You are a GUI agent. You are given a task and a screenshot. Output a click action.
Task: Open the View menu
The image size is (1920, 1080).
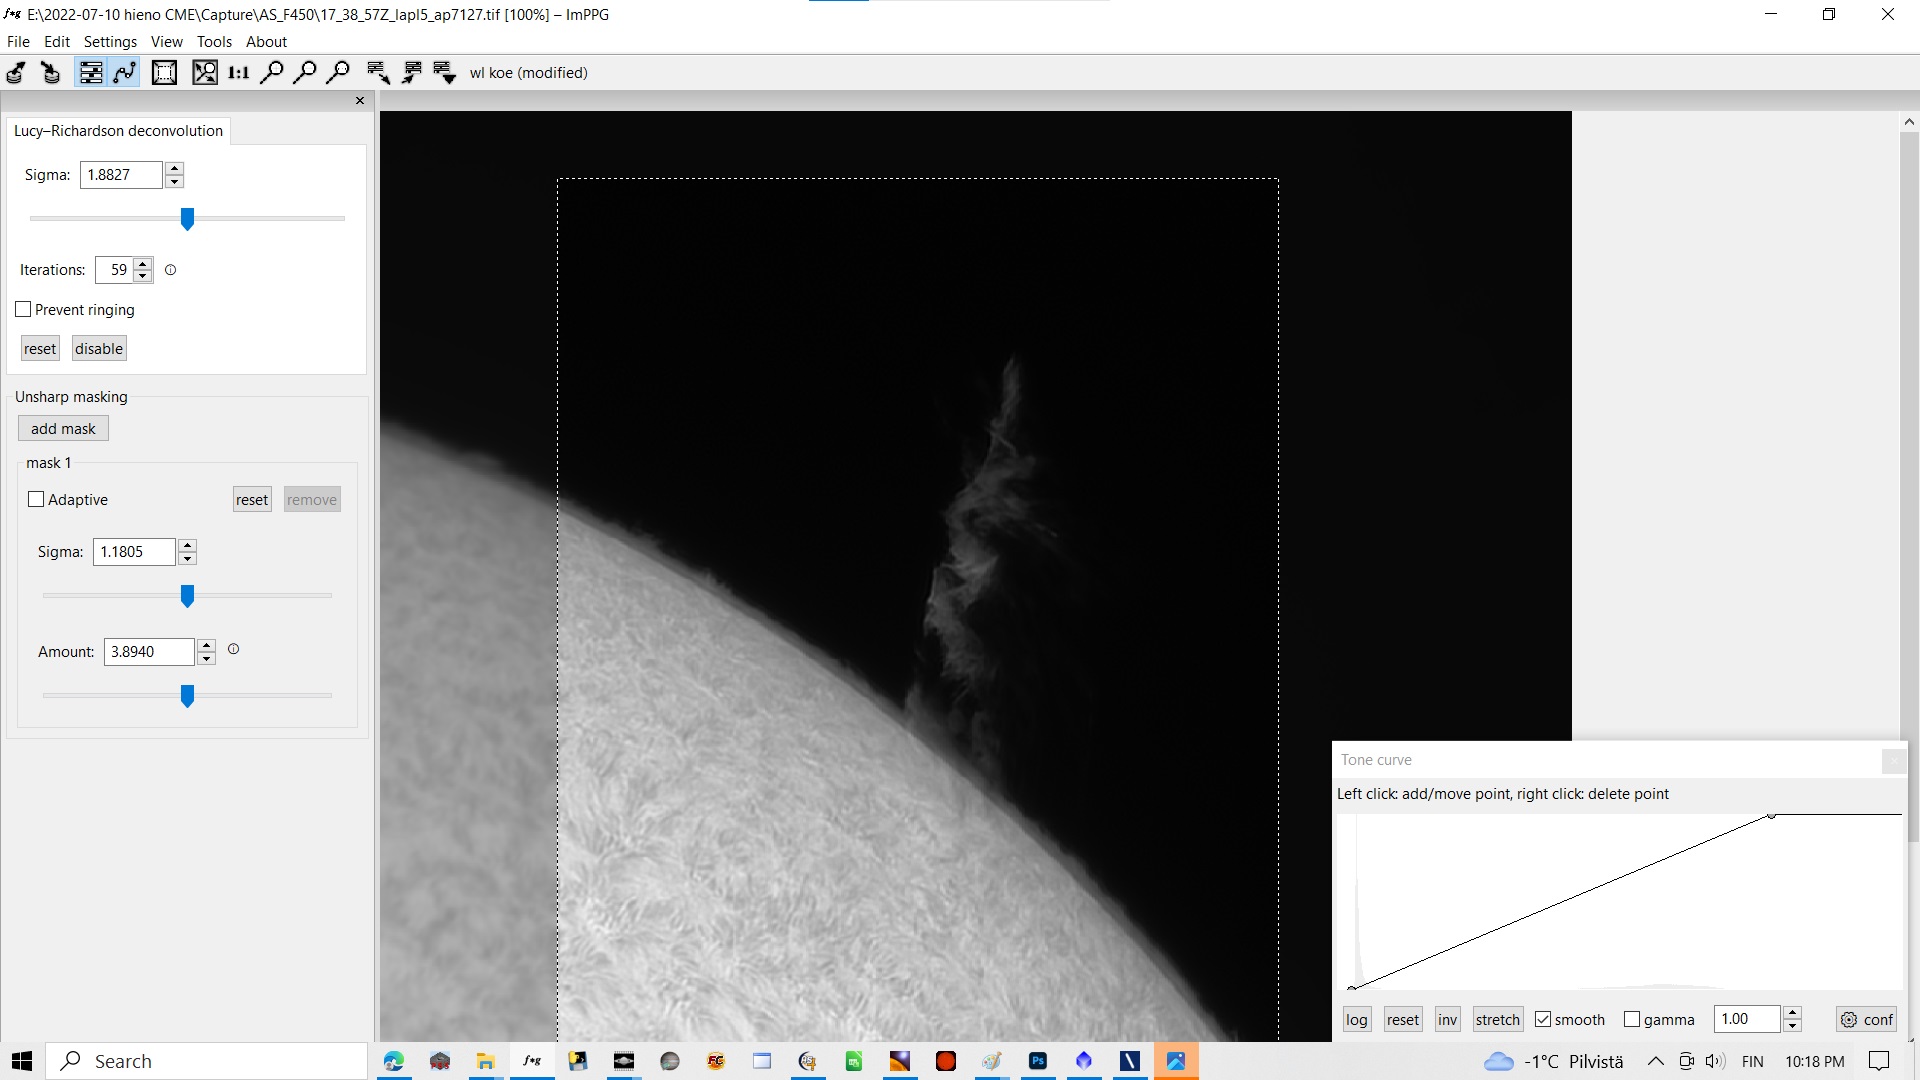point(167,41)
